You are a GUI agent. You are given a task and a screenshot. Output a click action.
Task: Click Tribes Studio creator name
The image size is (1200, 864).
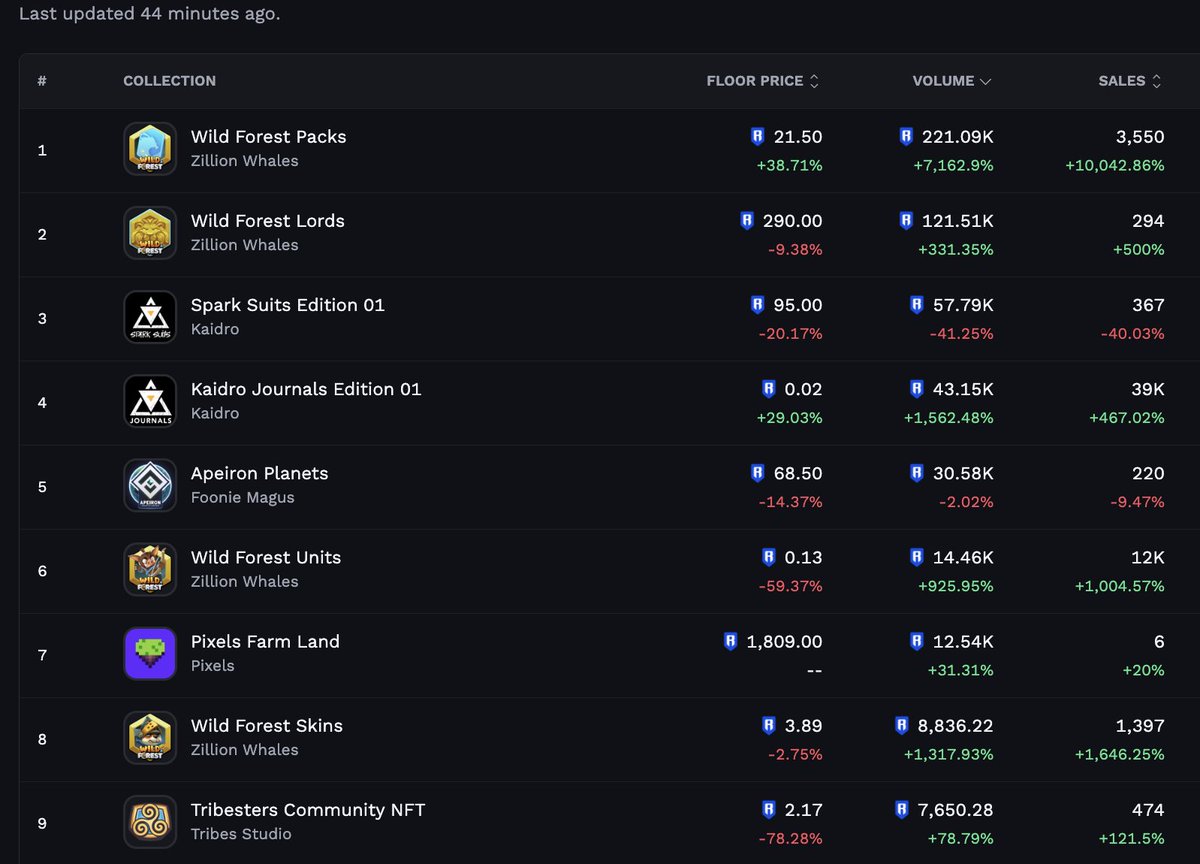[x=241, y=834]
